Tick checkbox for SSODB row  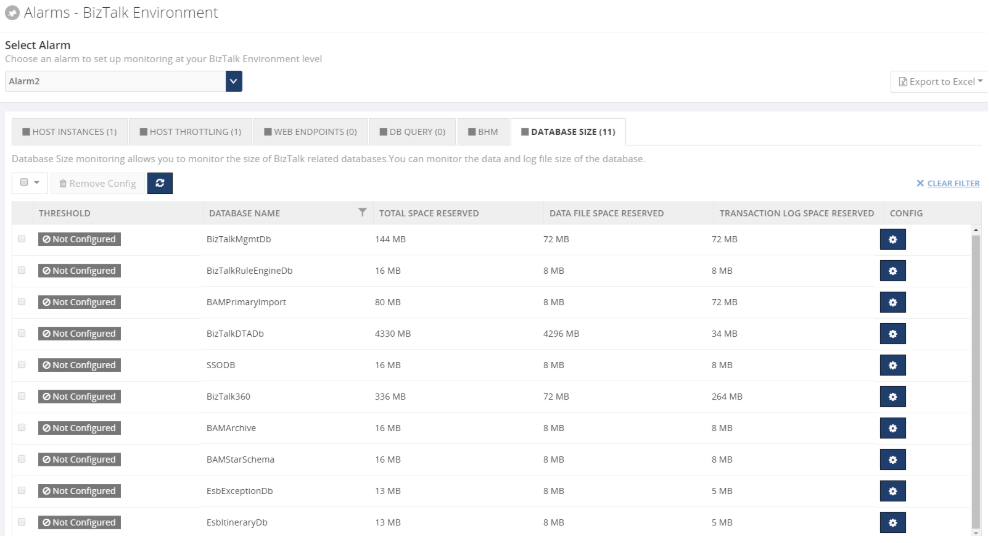pos(22,365)
